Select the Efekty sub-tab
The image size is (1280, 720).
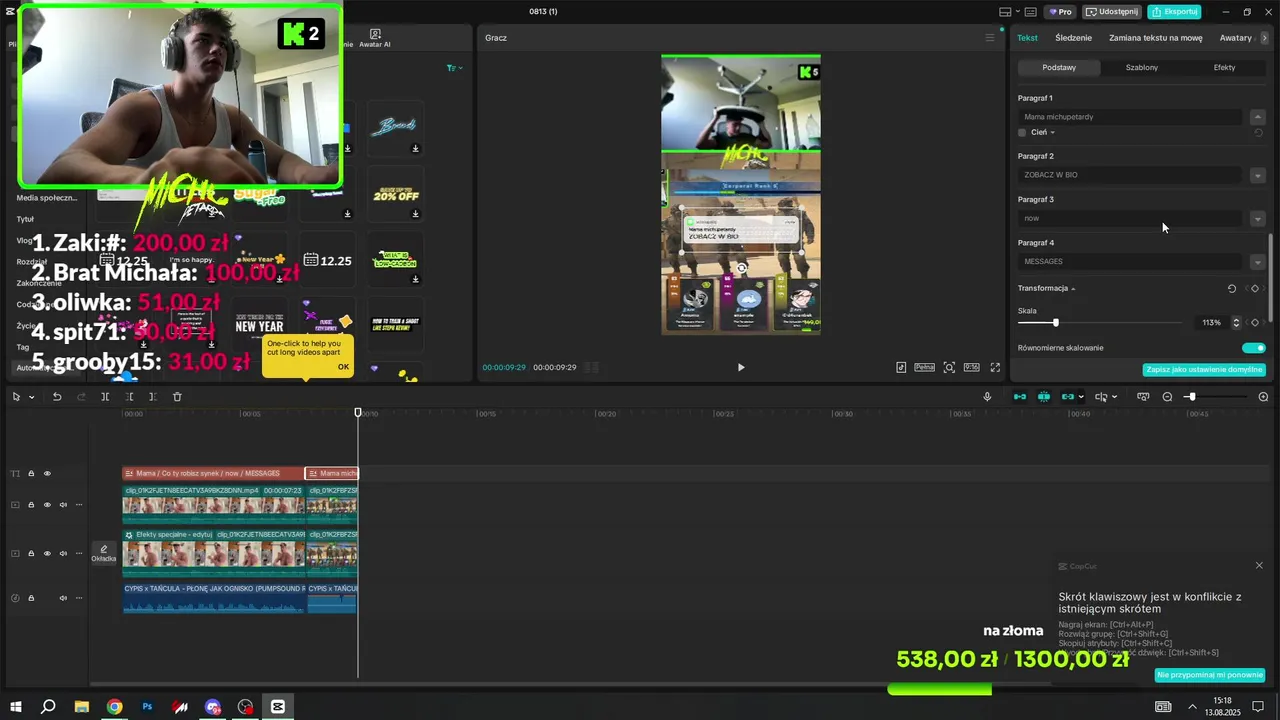[x=1224, y=67]
